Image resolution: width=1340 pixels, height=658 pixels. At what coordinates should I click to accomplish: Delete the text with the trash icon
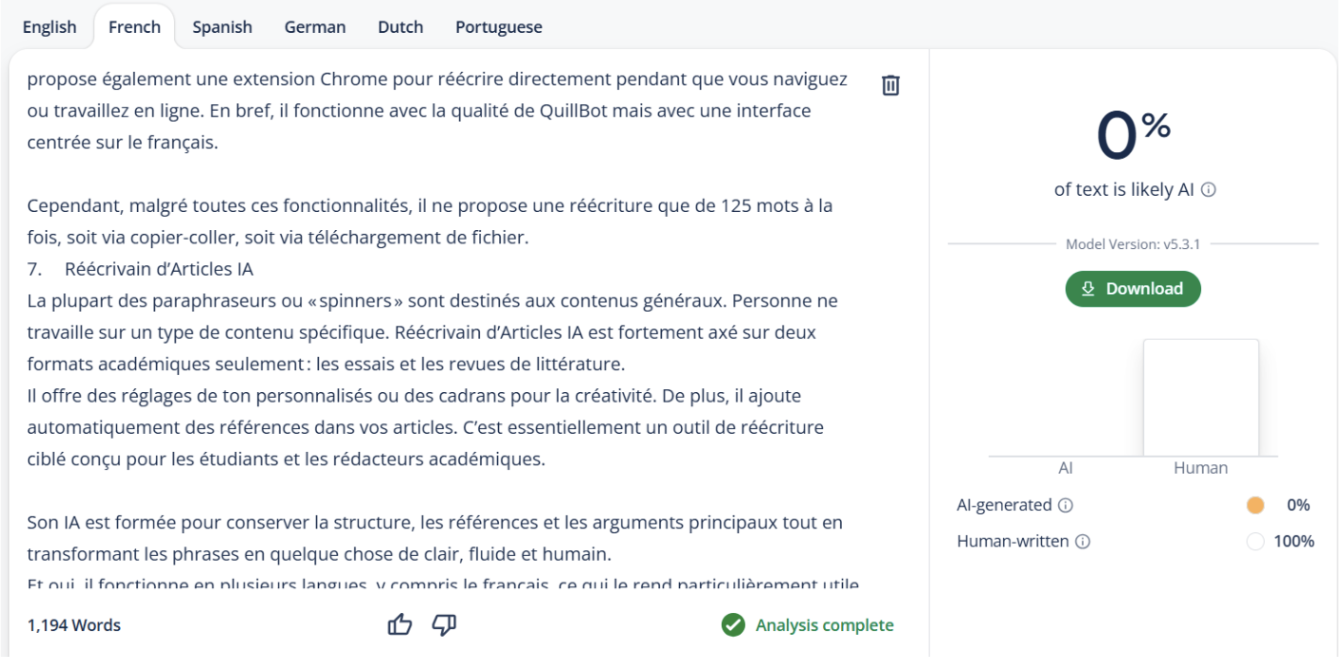point(891,85)
